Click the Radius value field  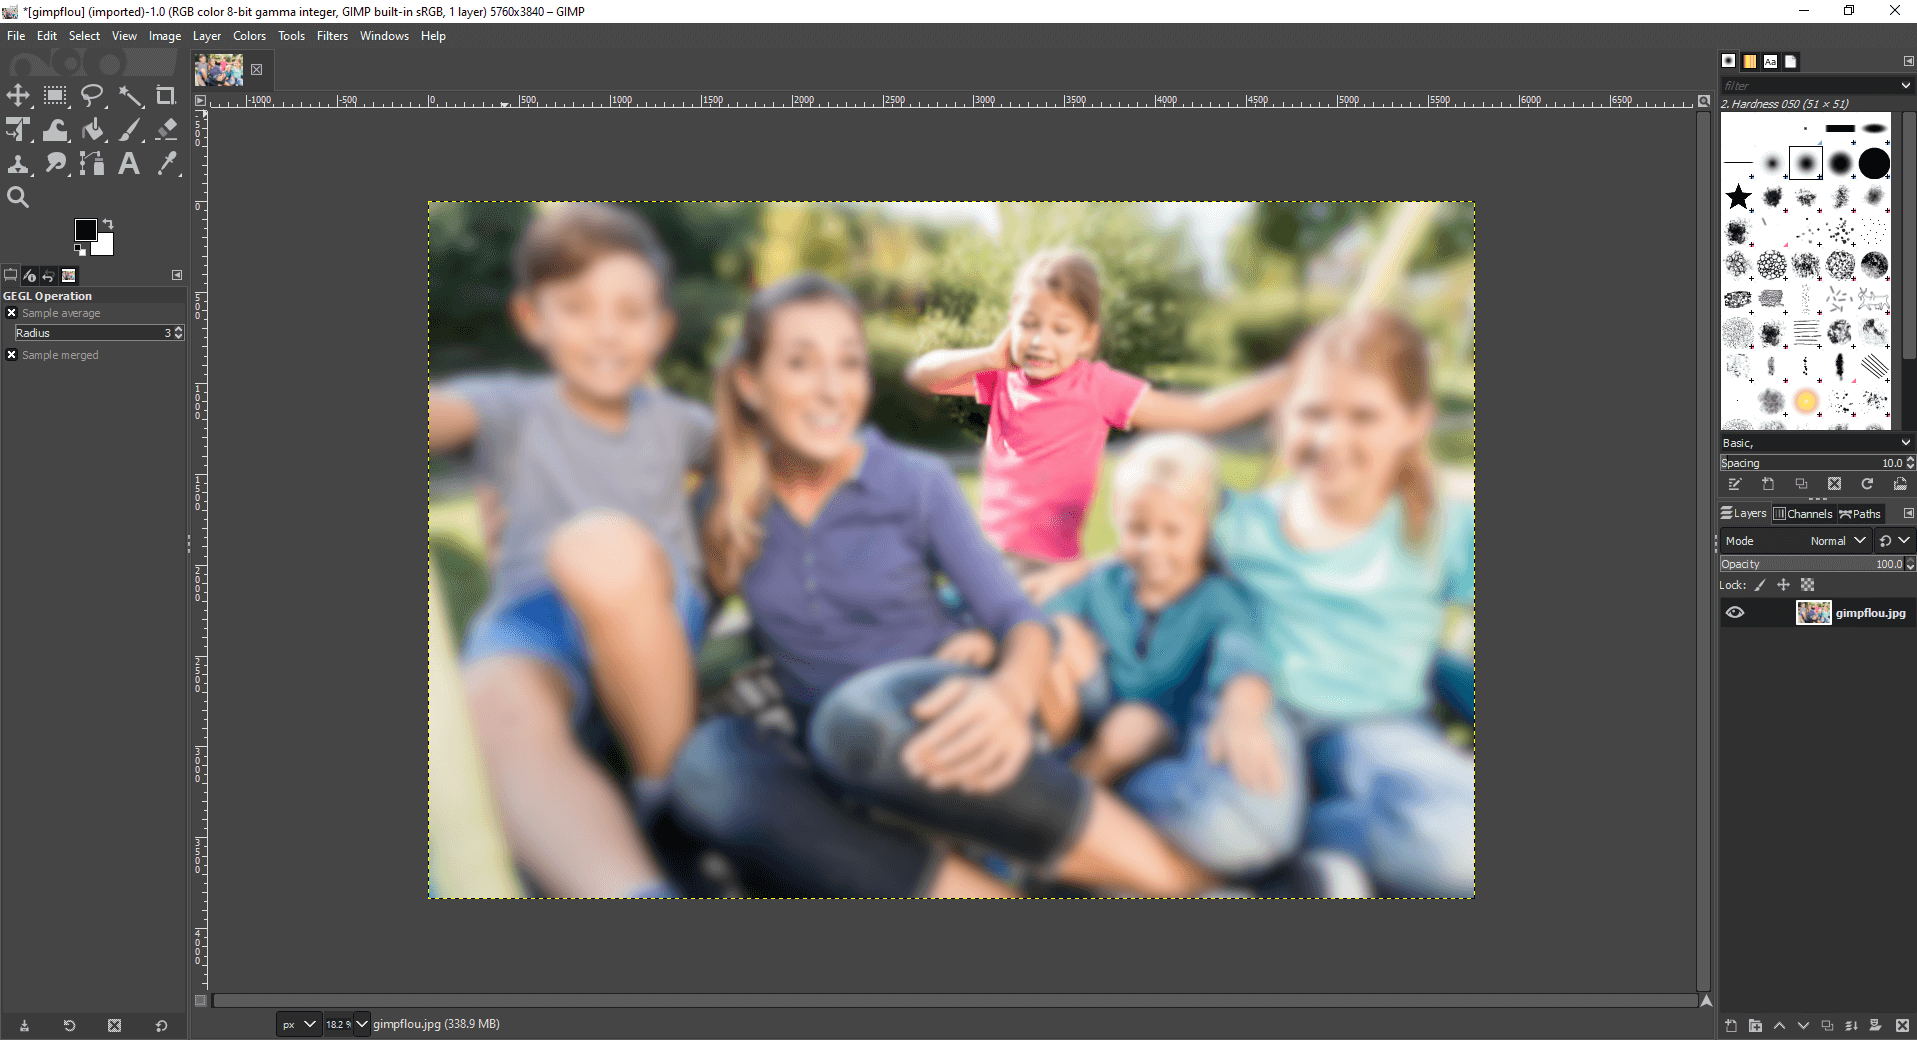pyautogui.click(x=98, y=333)
